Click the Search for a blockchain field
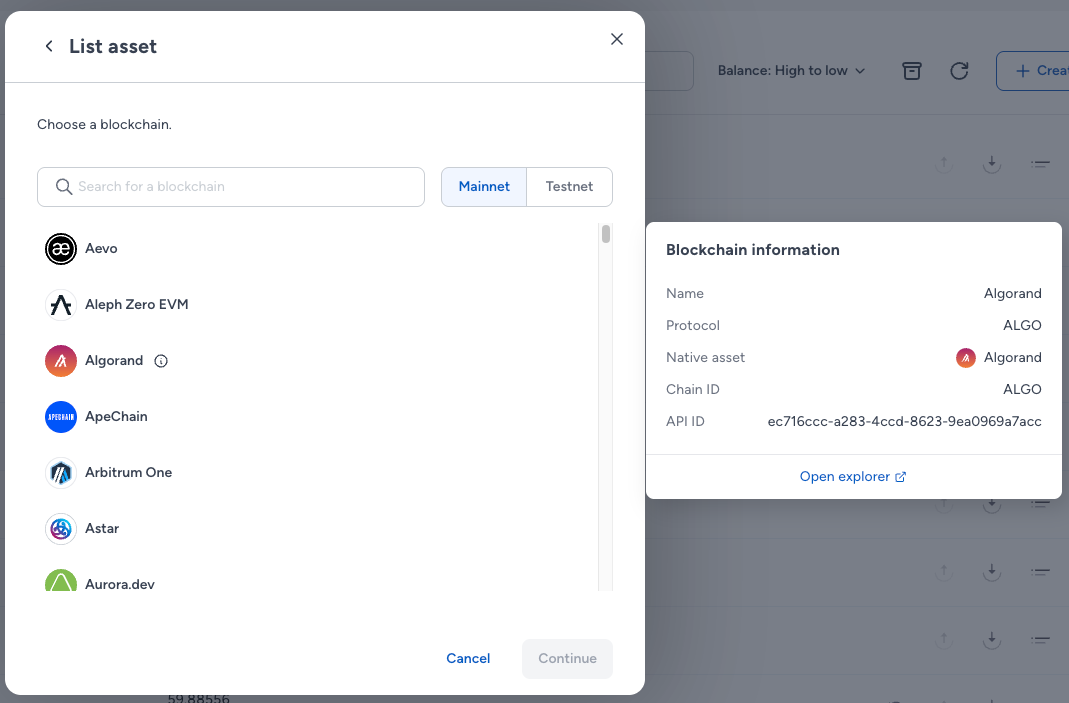This screenshot has height=703, width=1069. tap(231, 187)
